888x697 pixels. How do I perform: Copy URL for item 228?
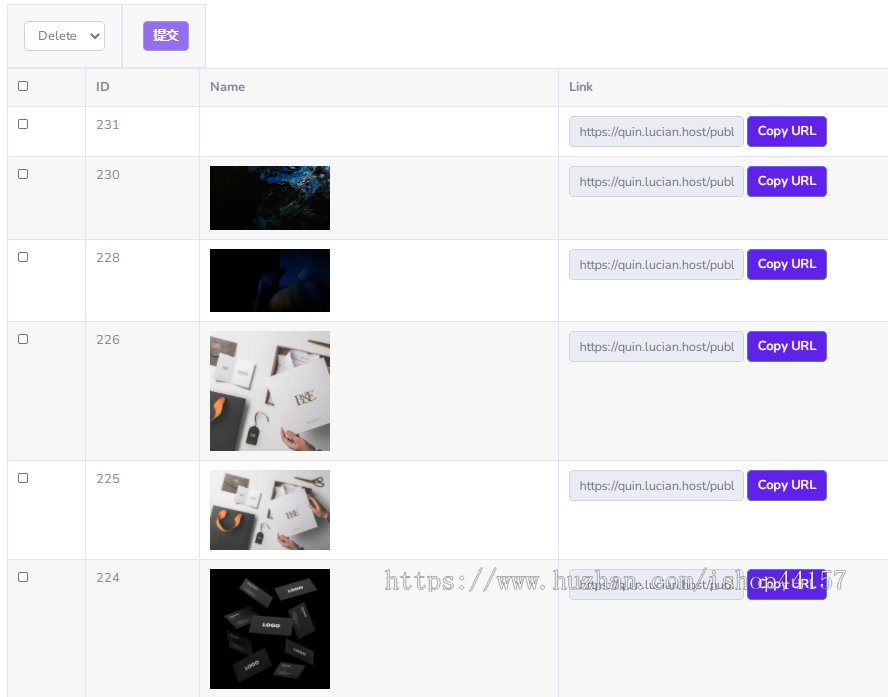click(787, 264)
